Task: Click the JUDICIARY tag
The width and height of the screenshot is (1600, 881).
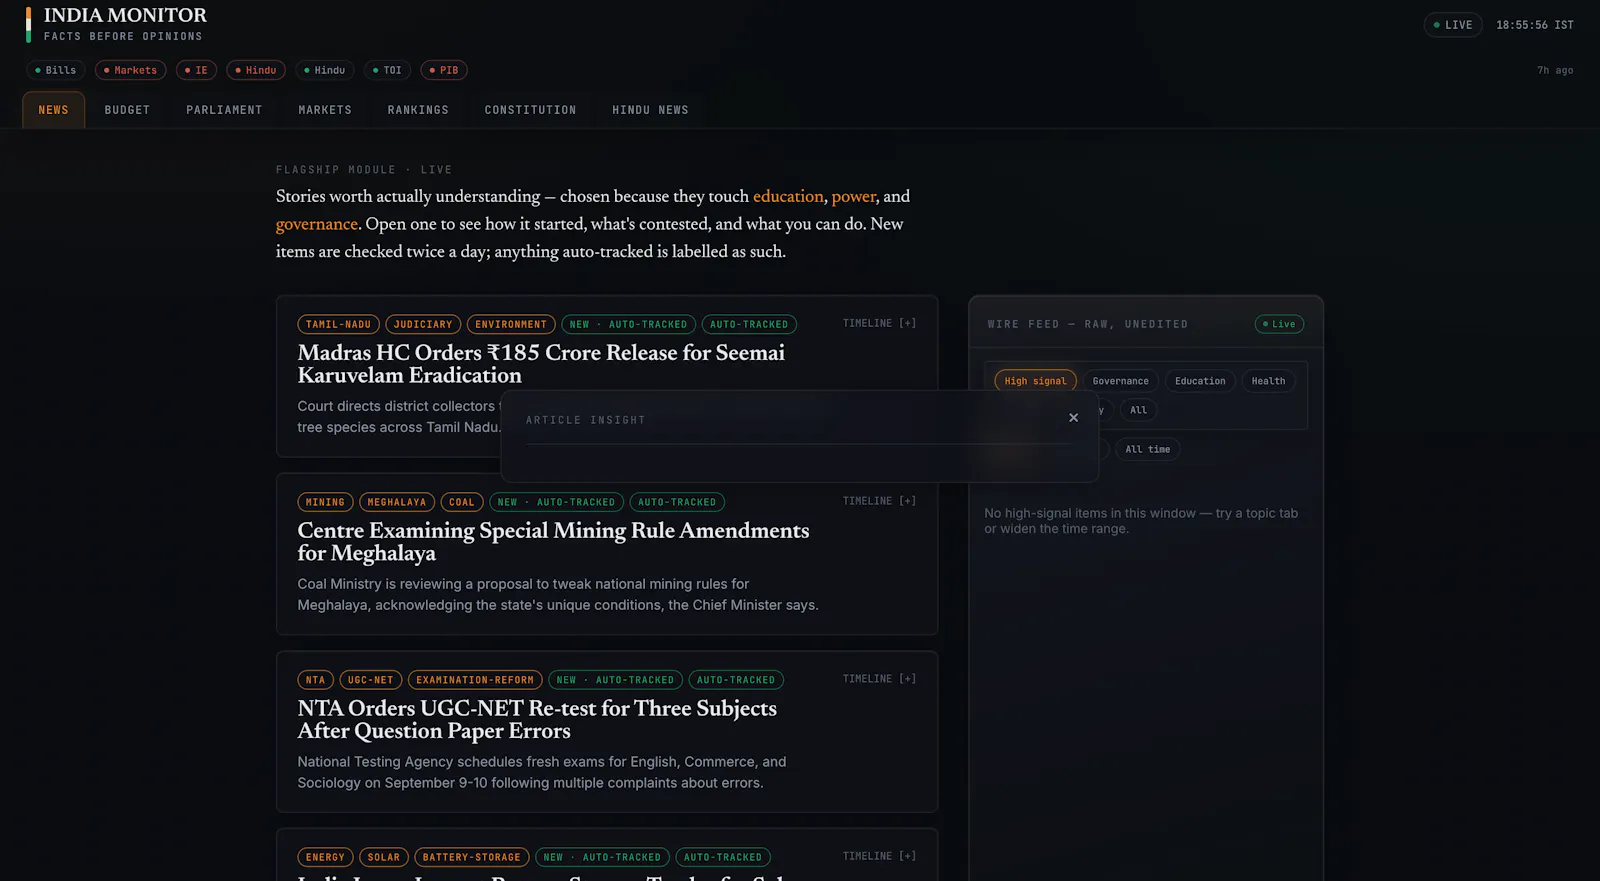Action: (423, 324)
